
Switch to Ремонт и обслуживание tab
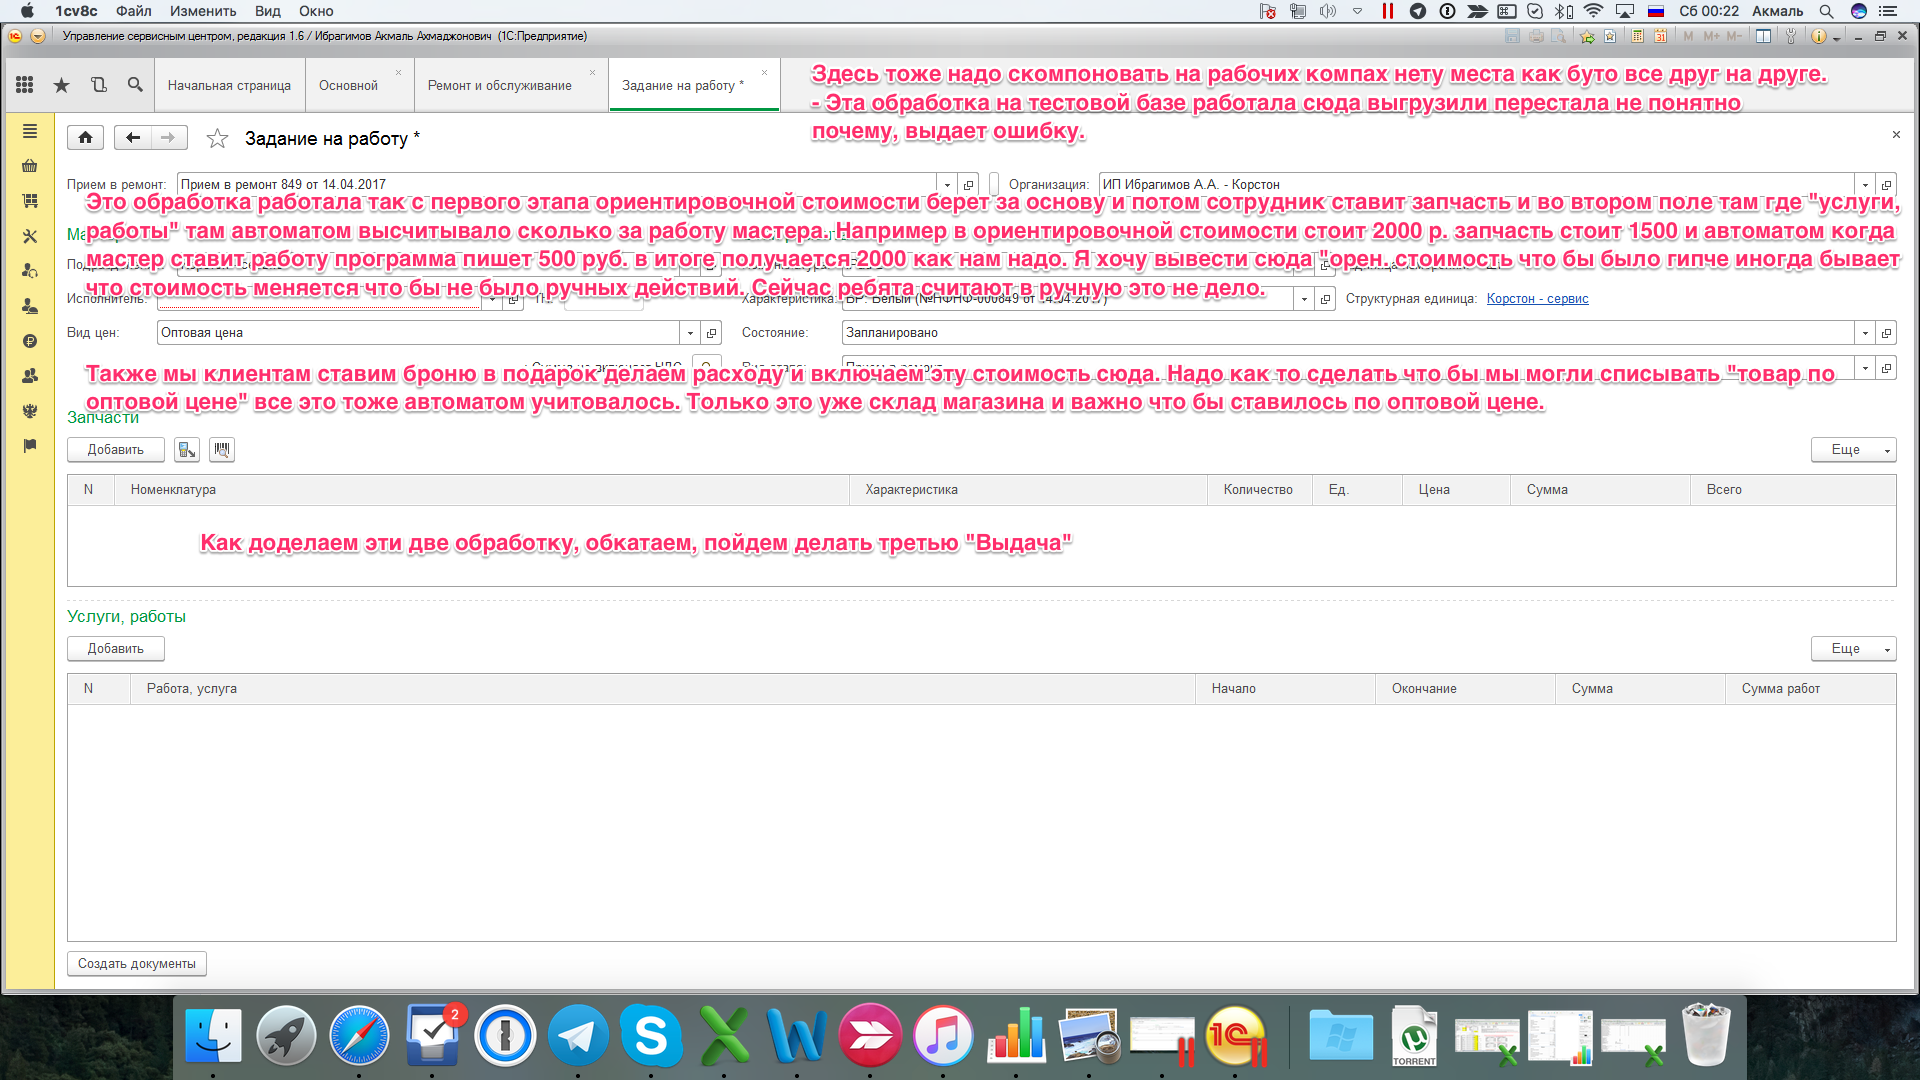499,86
